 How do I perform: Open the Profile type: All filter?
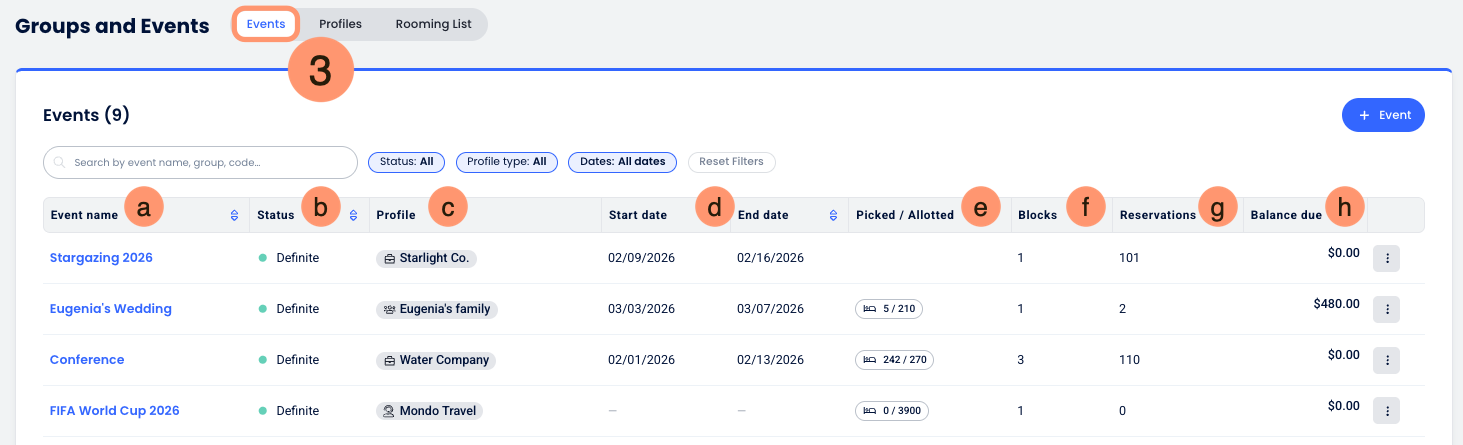506,162
